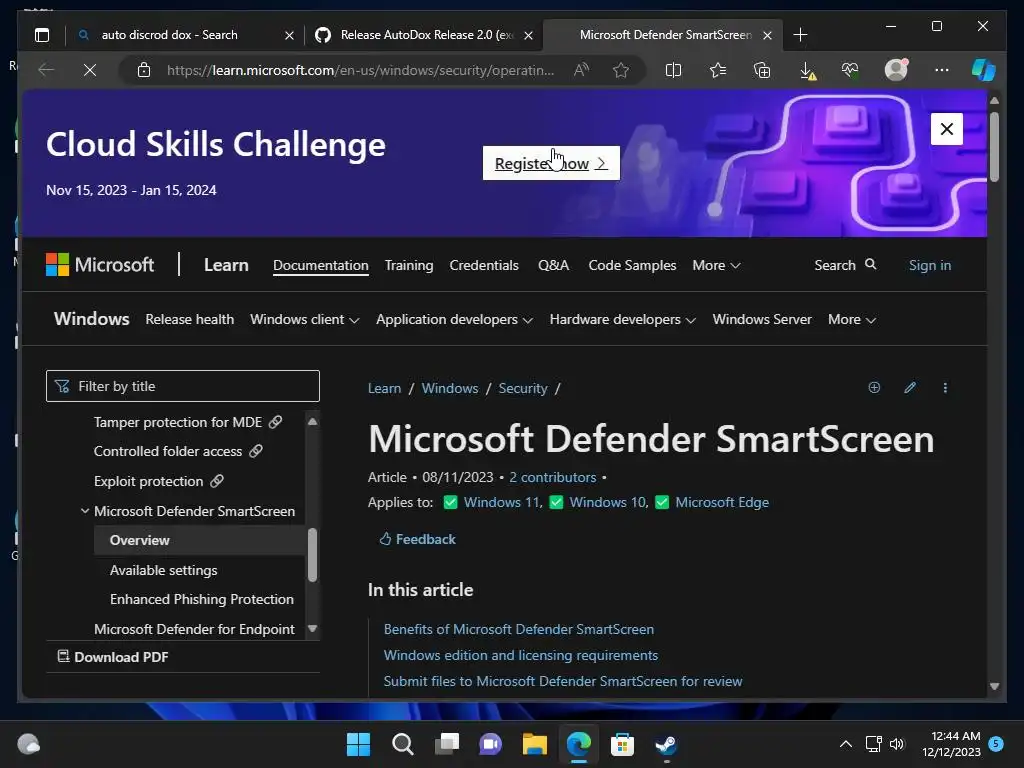The image size is (1024, 768).
Task: Open Microsoft Store from taskbar
Action: tap(622, 744)
